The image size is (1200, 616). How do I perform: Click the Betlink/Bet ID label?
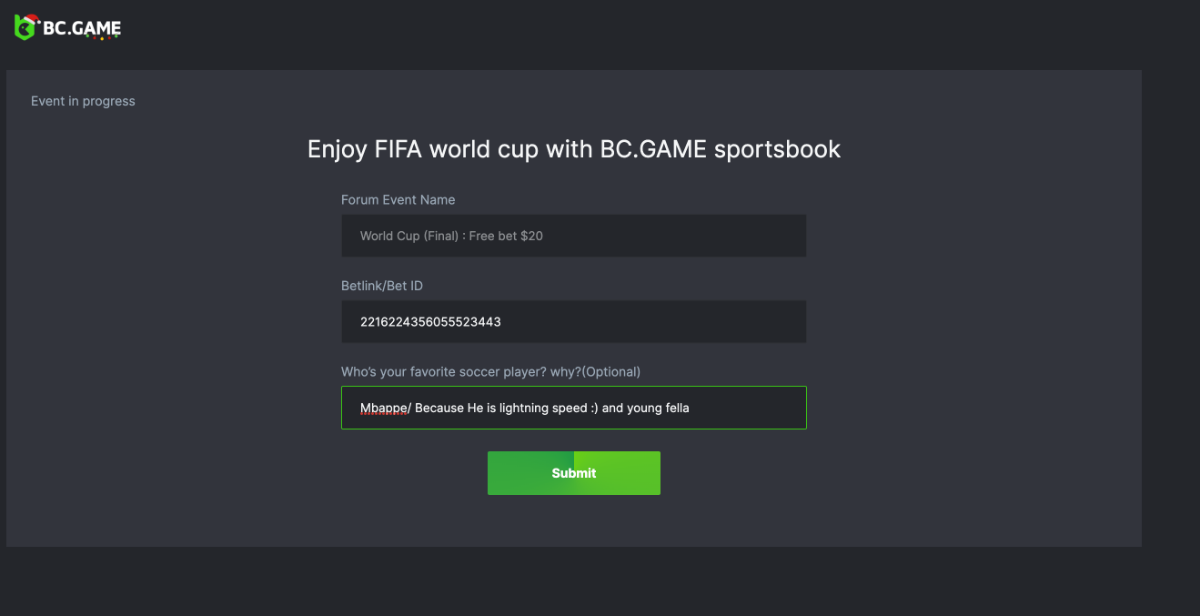382,286
